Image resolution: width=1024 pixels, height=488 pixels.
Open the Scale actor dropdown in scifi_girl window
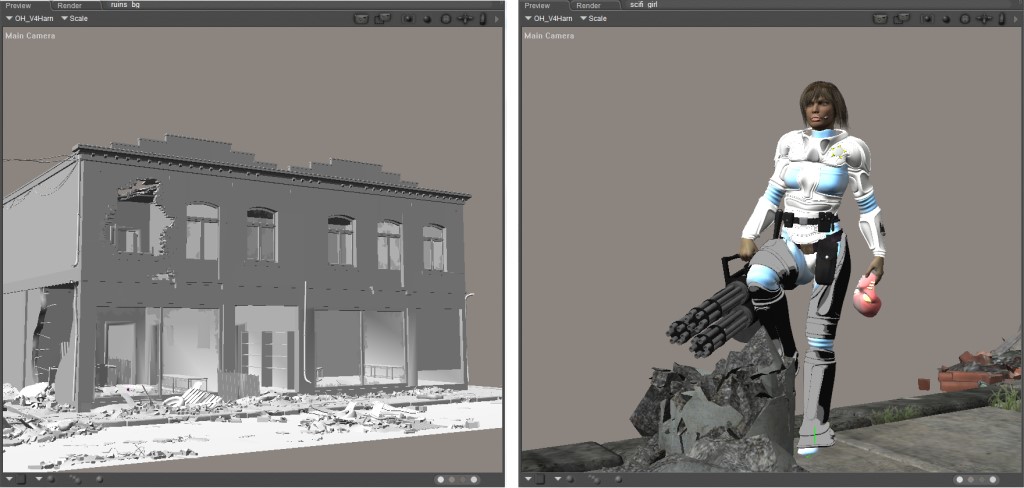click(594, 18)
